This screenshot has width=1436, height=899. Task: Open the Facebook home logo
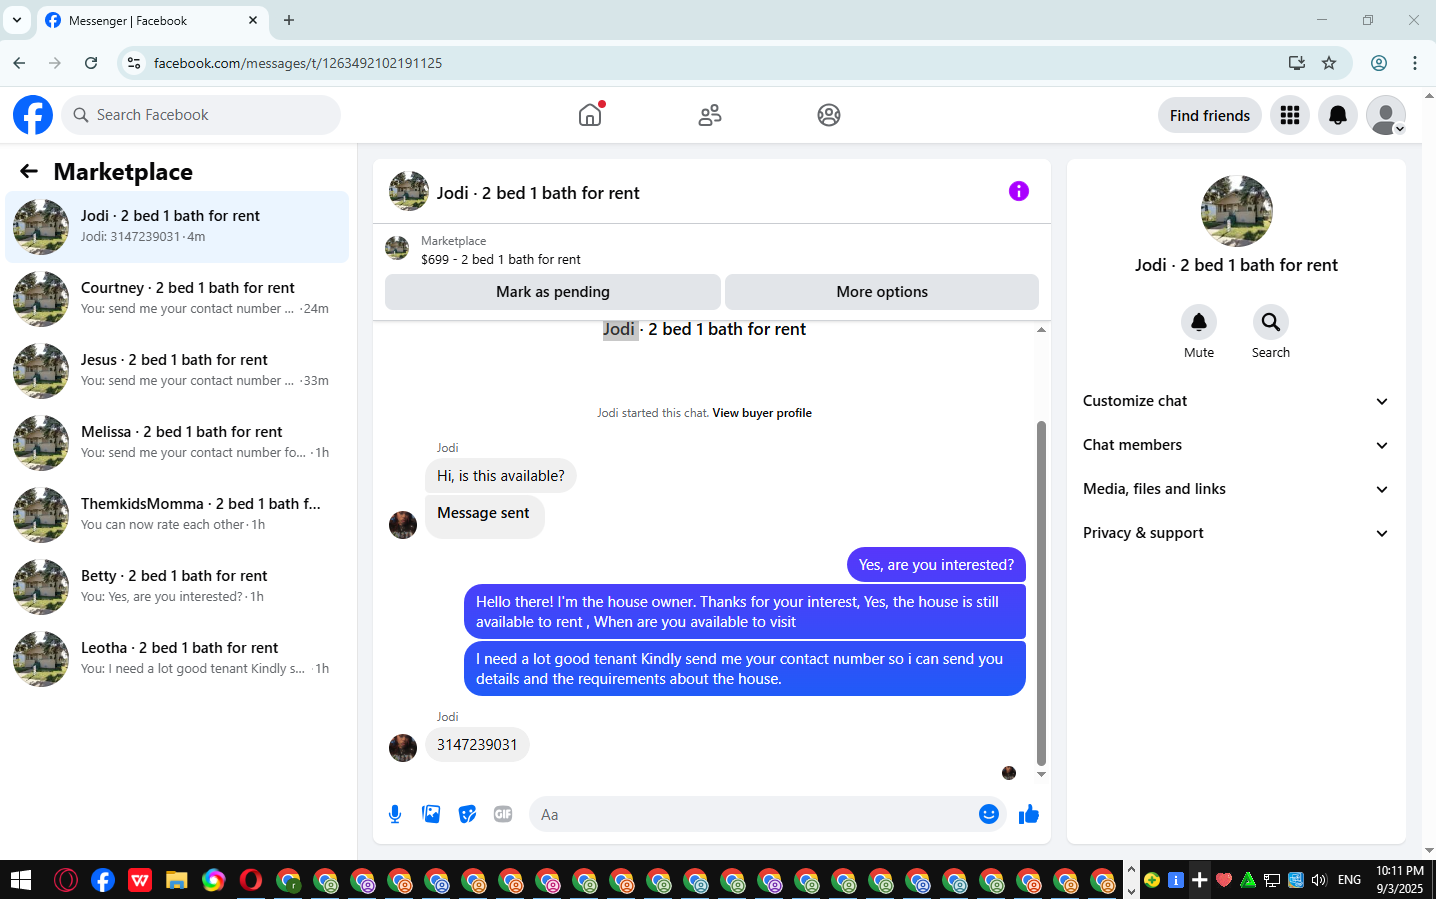[33, 115]
